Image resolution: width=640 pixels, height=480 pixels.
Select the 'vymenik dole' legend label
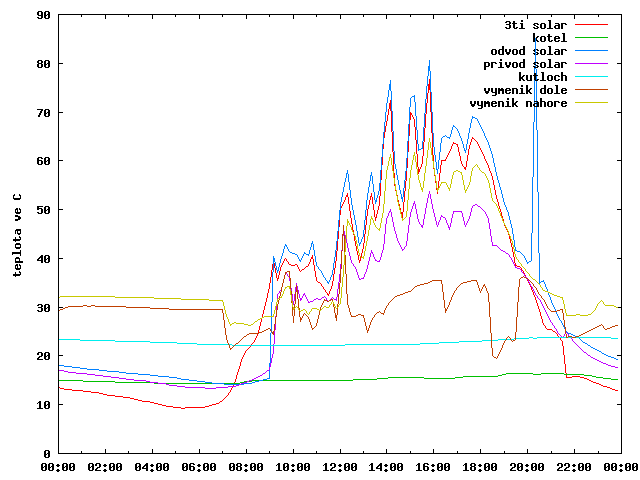525,90
